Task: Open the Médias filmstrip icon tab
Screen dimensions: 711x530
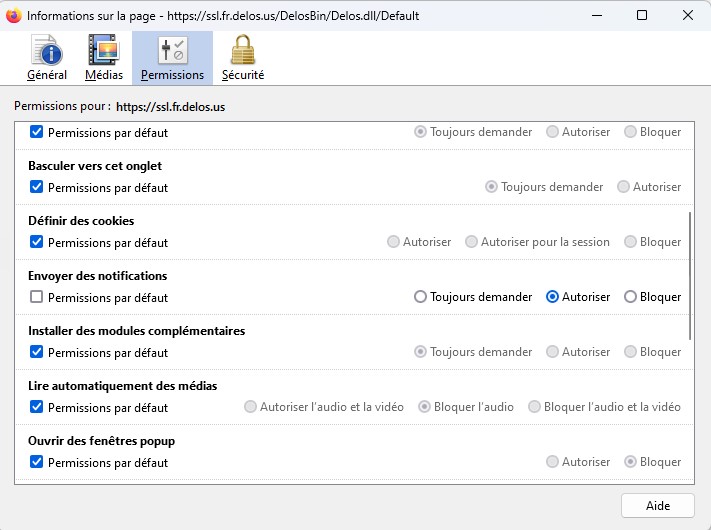Action: pos(104,58)
